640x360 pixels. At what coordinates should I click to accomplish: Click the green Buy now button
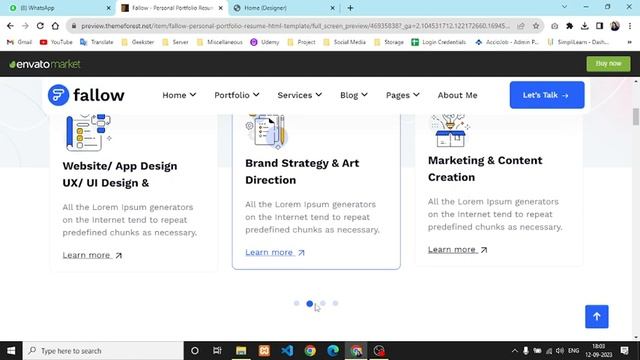pos(608,64)
